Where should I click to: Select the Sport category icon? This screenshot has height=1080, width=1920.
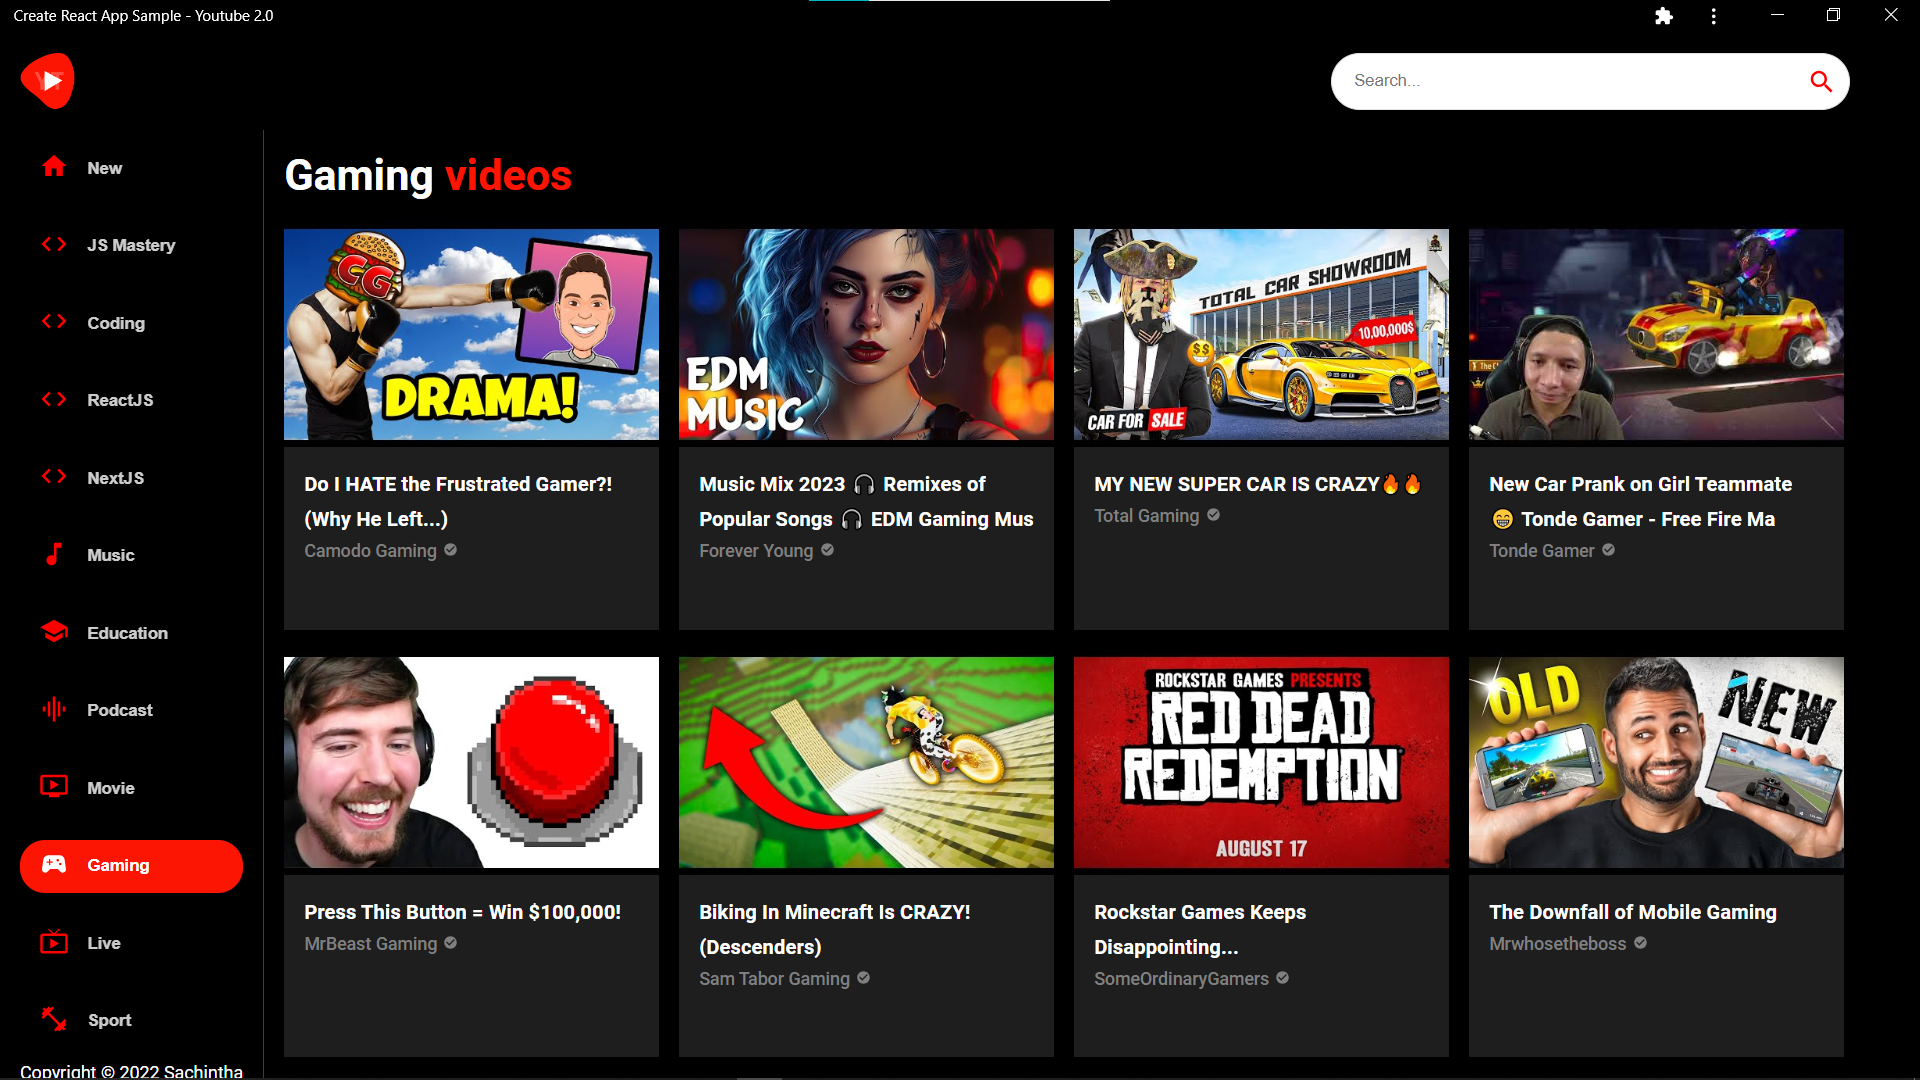point(53,1019)
